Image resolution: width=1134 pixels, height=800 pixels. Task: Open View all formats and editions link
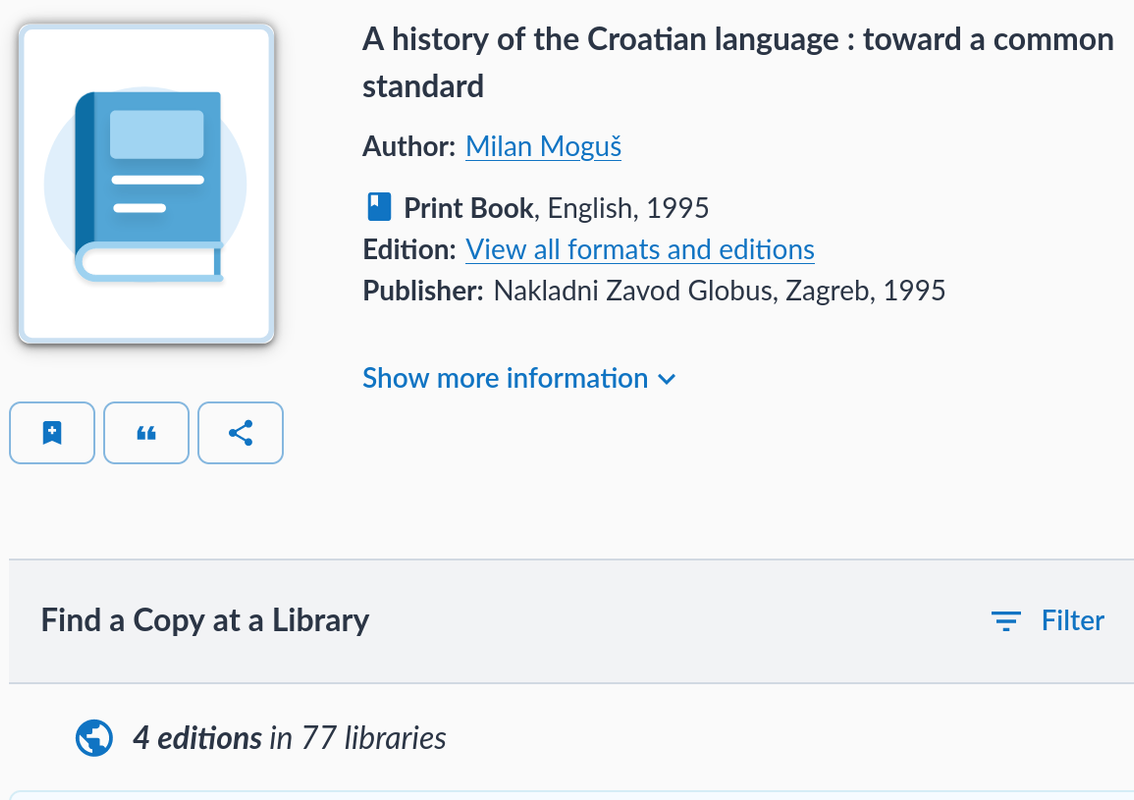coord(640,250)
